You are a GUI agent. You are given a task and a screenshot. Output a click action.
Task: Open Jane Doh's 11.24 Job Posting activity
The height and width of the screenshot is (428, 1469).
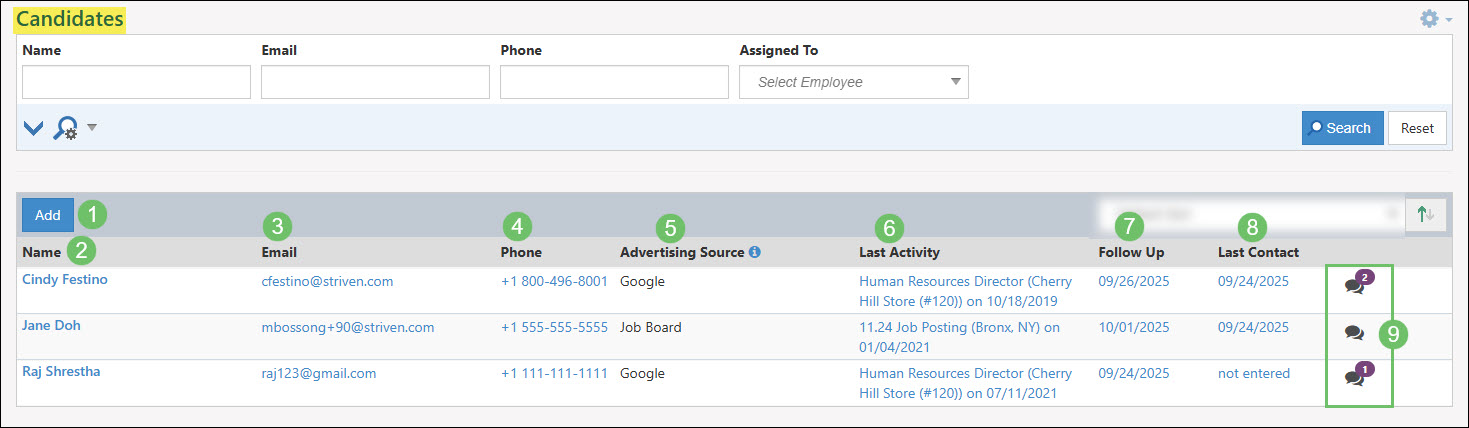tap(958, 327)
